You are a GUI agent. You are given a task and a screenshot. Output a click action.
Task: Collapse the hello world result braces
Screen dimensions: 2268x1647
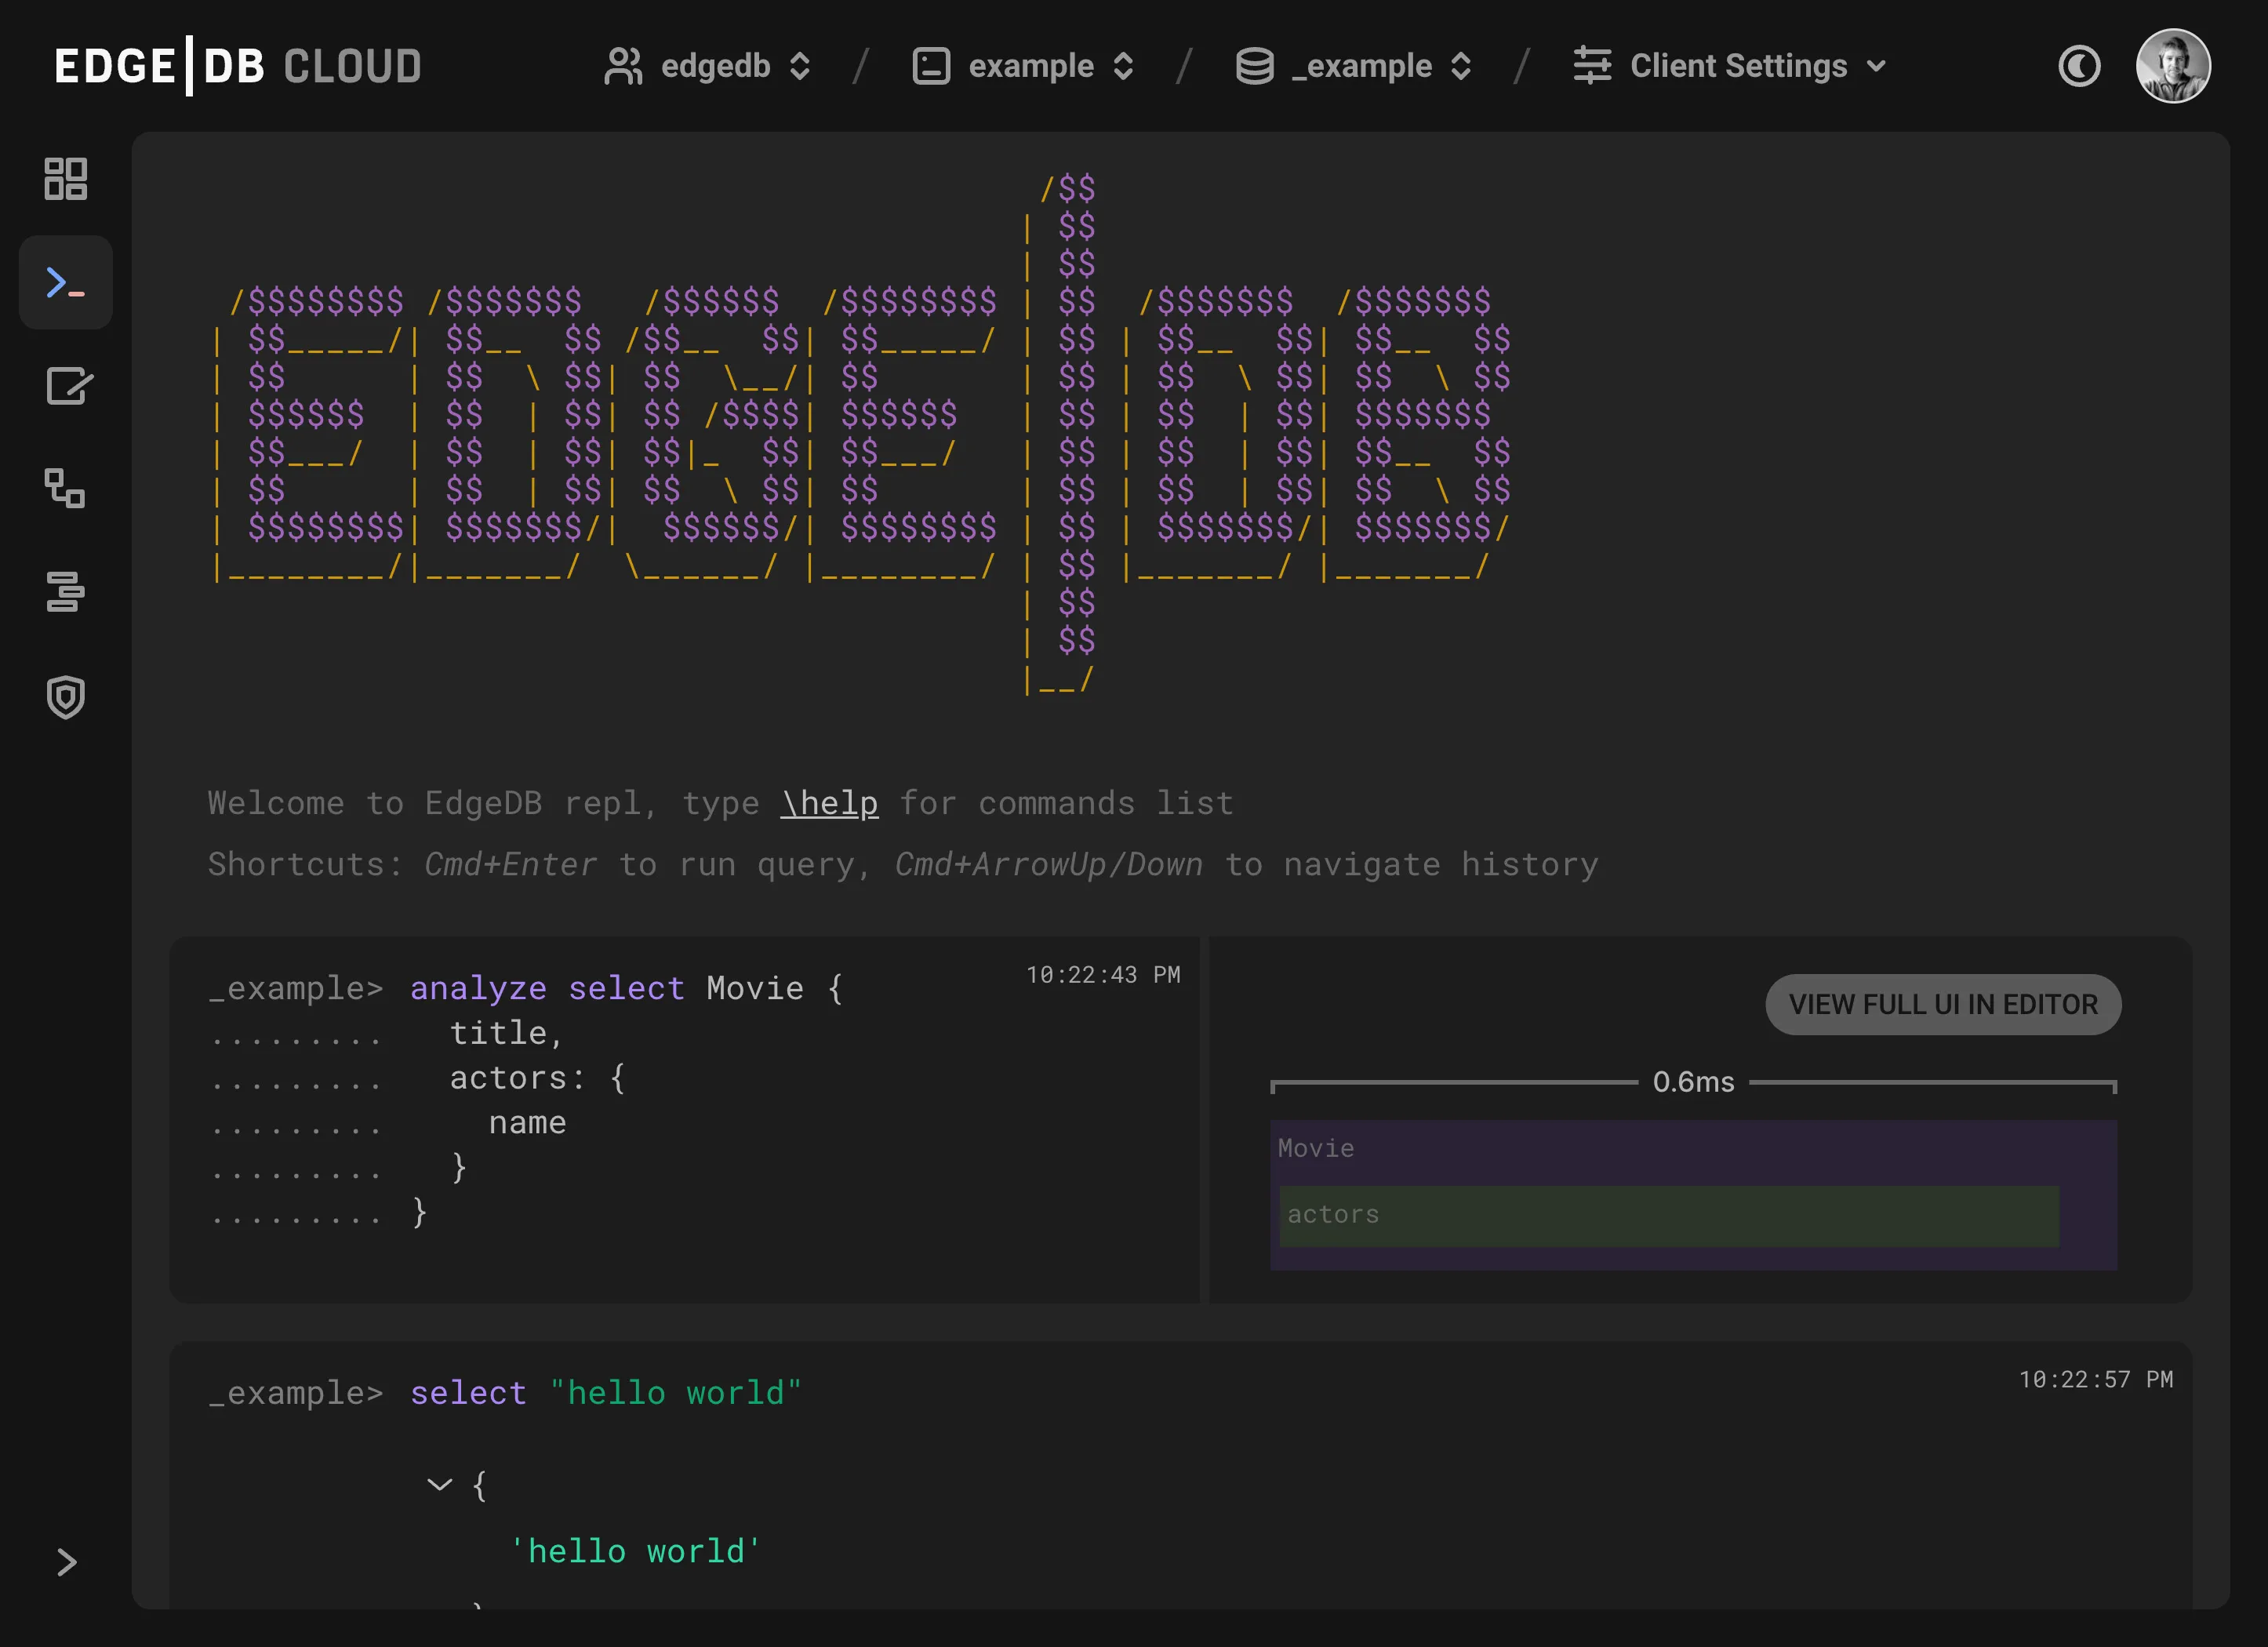click(x=440, y=1484)
